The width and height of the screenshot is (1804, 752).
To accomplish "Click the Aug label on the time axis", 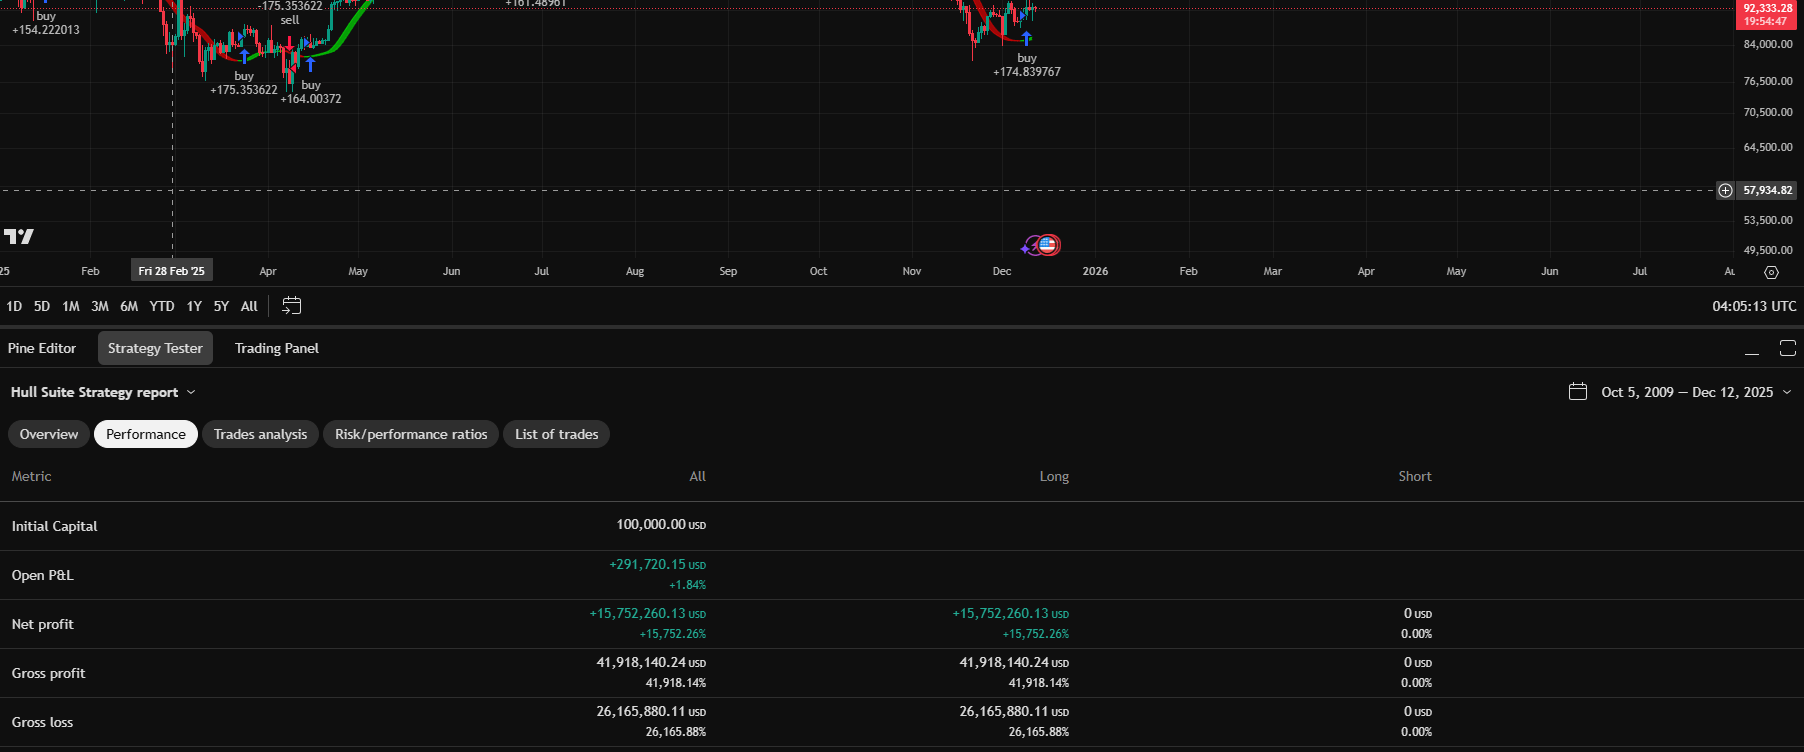I will click(635, 271).
